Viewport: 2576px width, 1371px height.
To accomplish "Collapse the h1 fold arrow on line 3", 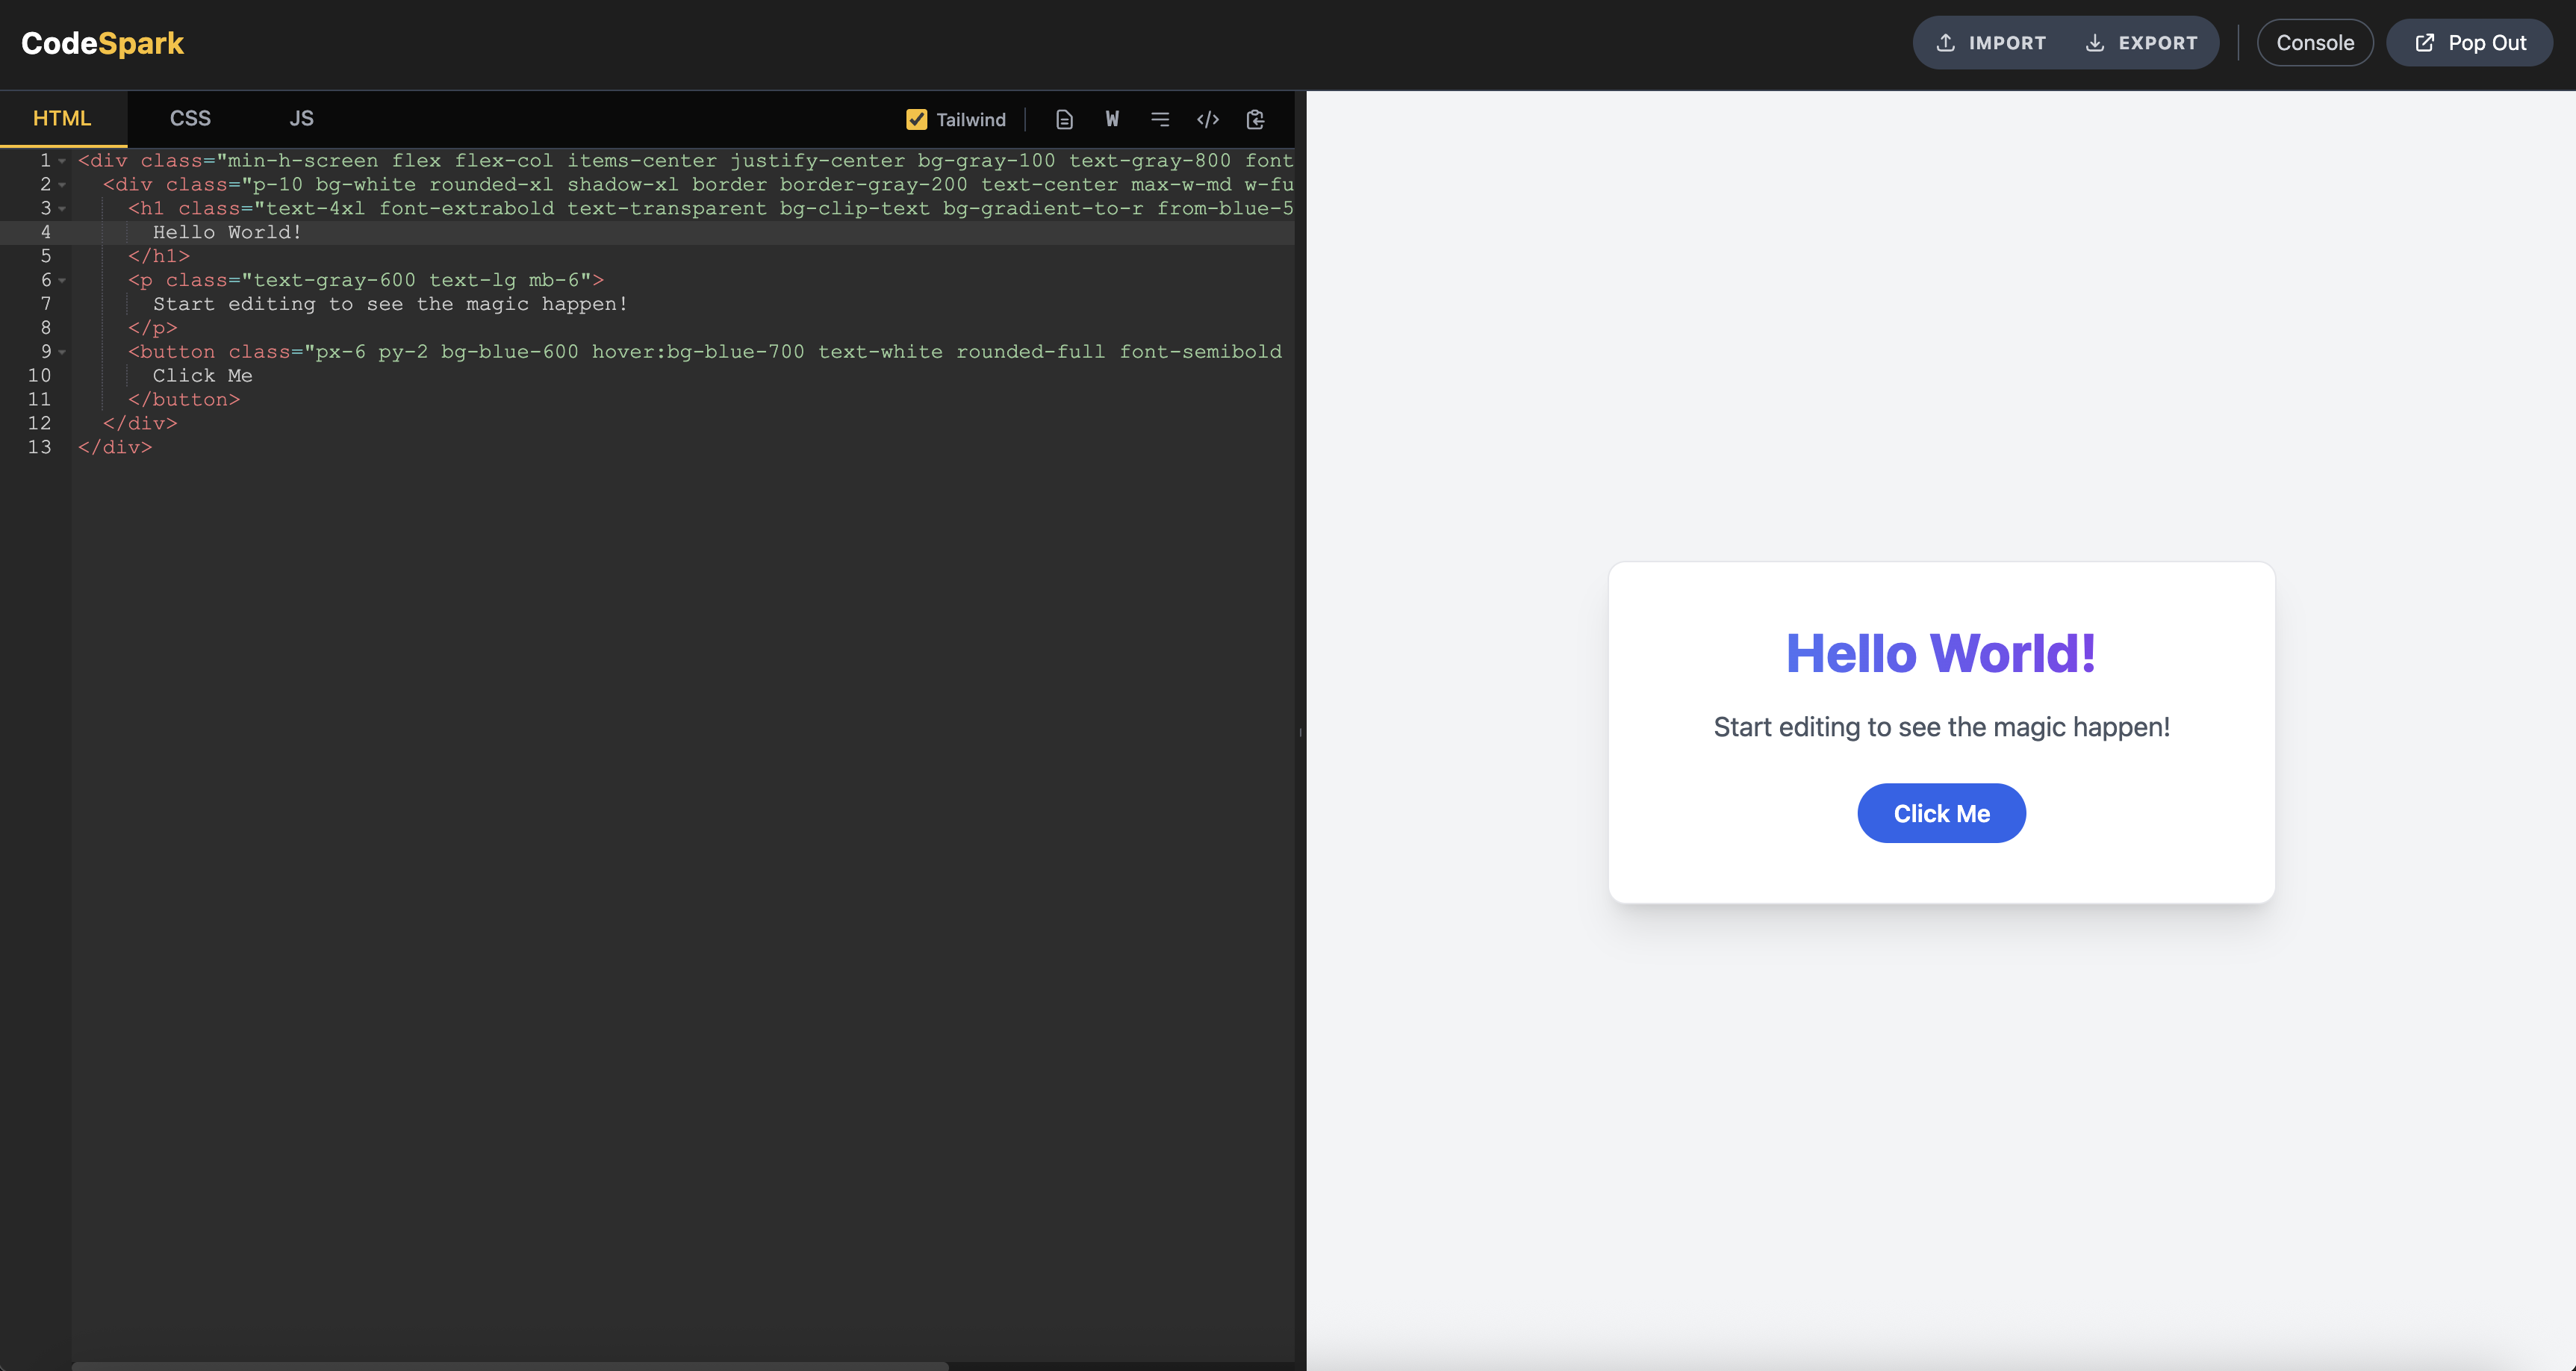I will tap(62, 209).
